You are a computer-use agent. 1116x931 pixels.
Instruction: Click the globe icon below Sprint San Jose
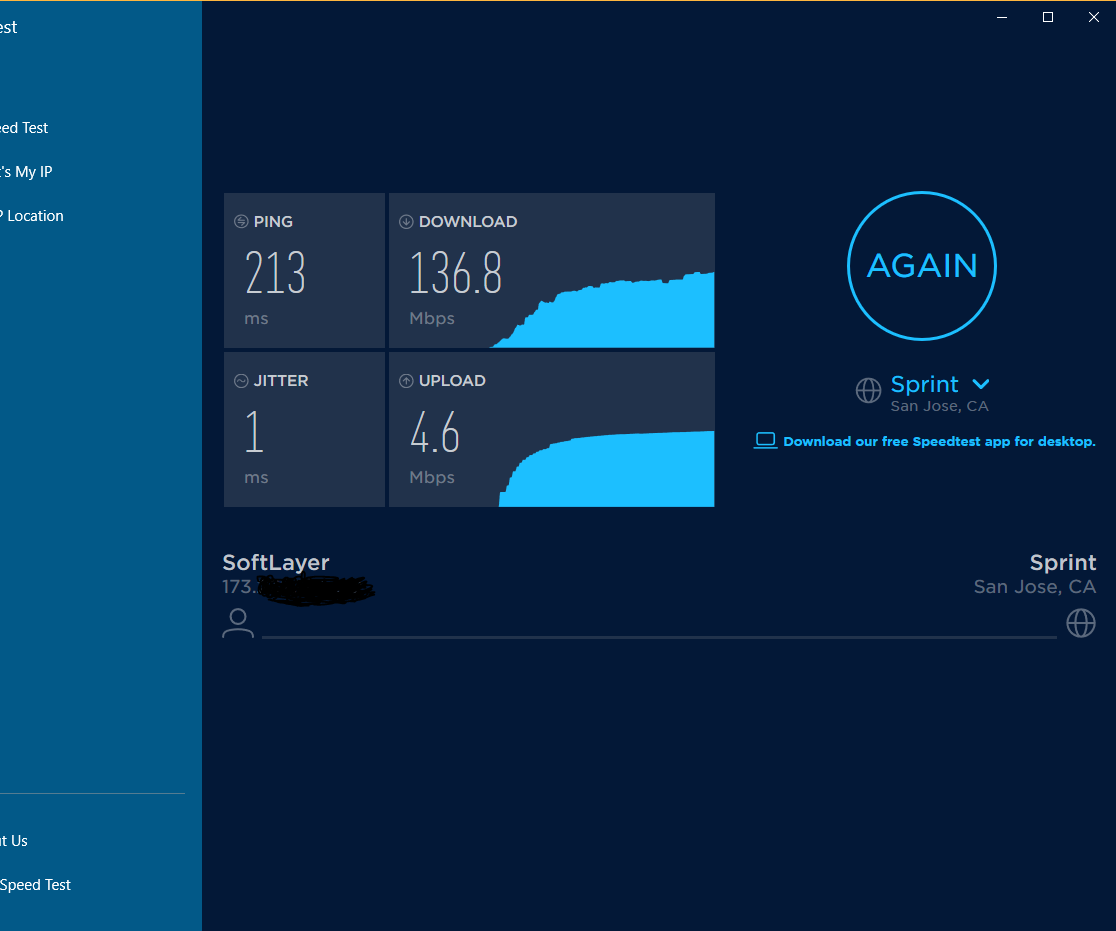(x=1081, y=622)
